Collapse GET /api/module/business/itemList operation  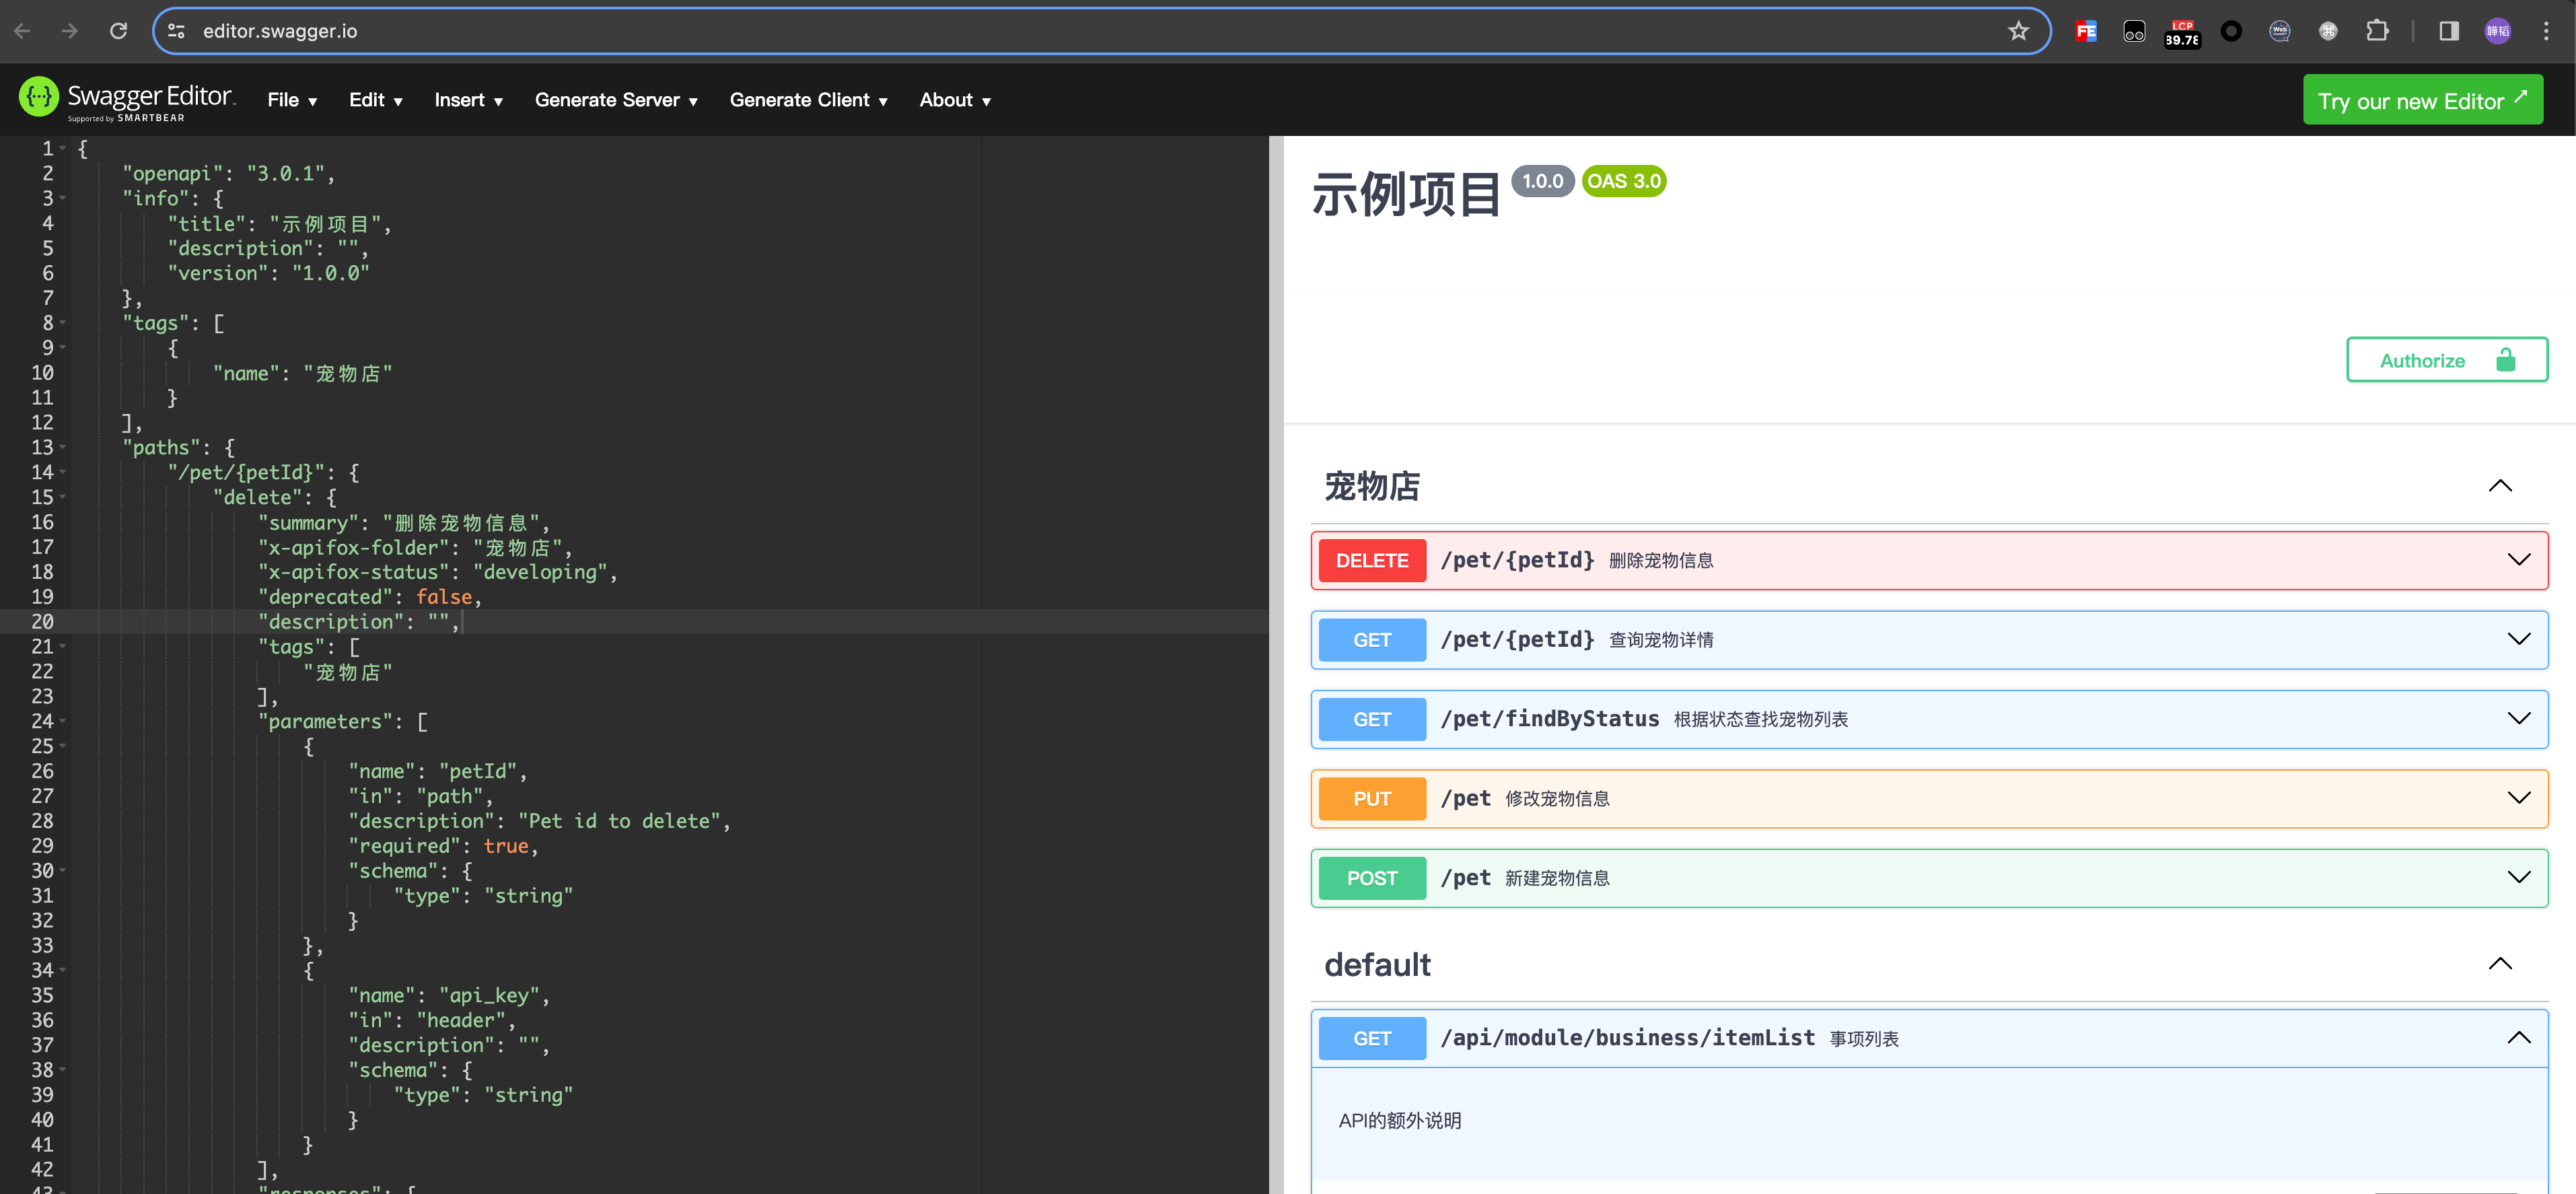(x=2518, y=1038)
